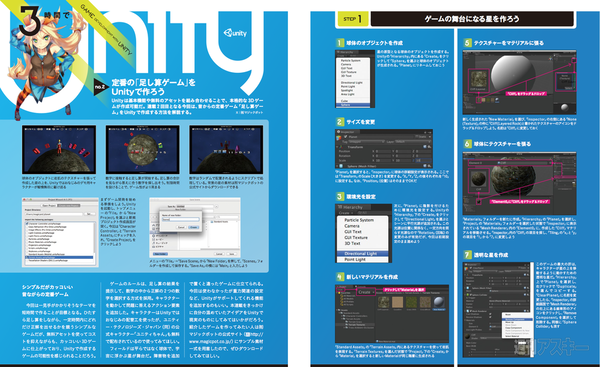This screenshot has width=600, height=367.
Task: Toggle Receive Shadows checkbox in step 7 Inspector
Action: point(490,317)
